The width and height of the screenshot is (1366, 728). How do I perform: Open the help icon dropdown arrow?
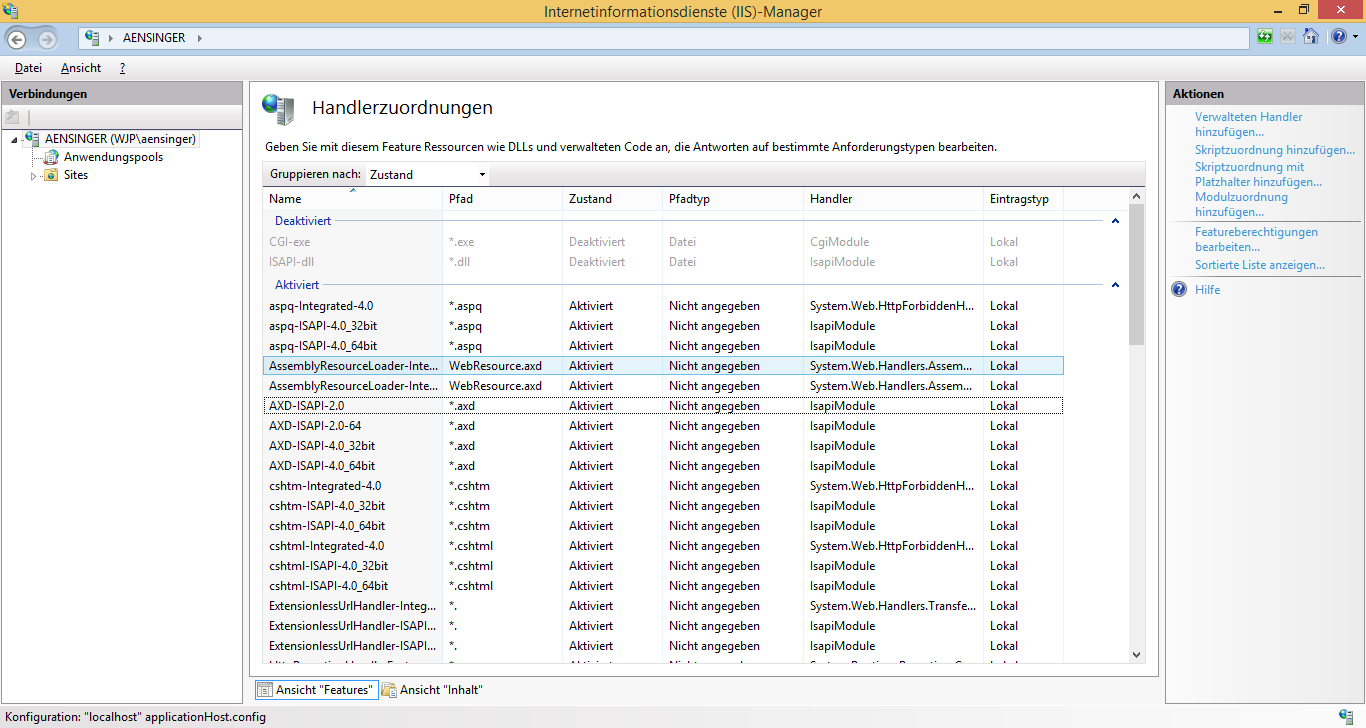coord(1354,37)
